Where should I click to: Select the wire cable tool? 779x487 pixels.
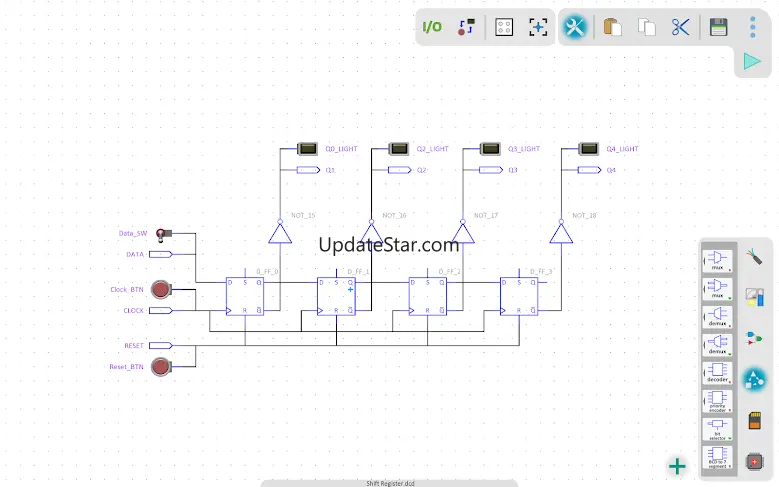tap(754, 257)
